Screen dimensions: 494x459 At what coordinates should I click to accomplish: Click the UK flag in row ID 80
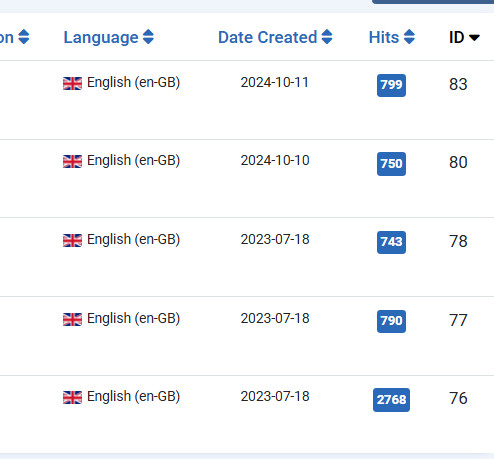click(x=72, y=162)
